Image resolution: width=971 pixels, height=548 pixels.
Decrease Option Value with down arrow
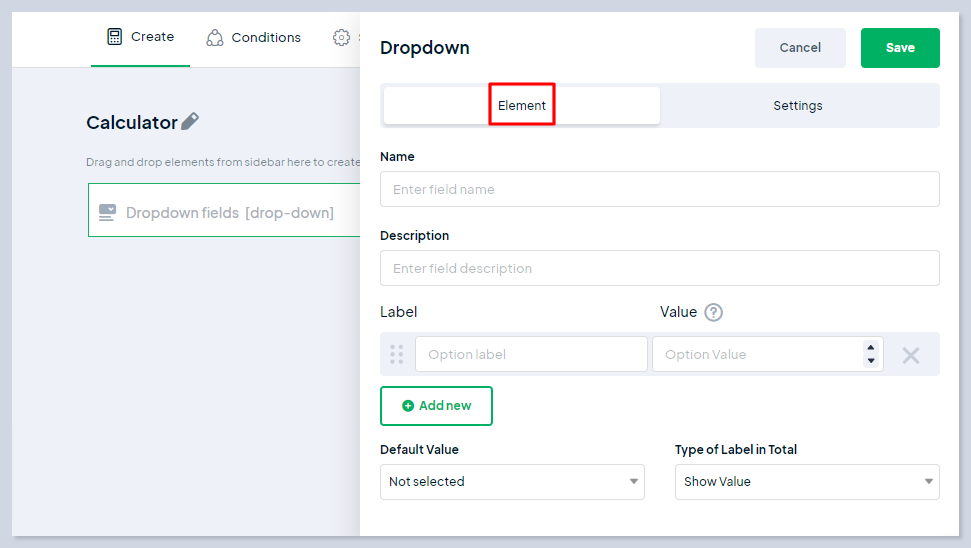tap(871, 361)
